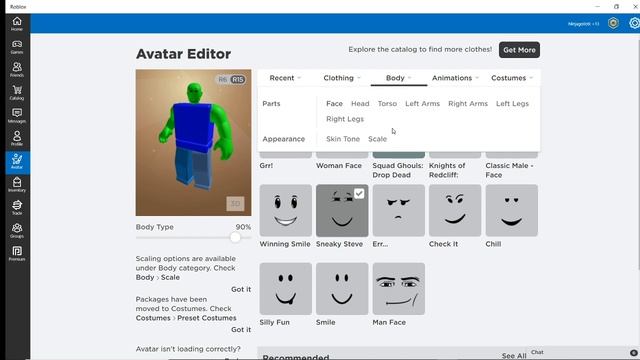Choose the Winning Smile face
The width and height of the screenshot is (640, 360).
(285, 211)
